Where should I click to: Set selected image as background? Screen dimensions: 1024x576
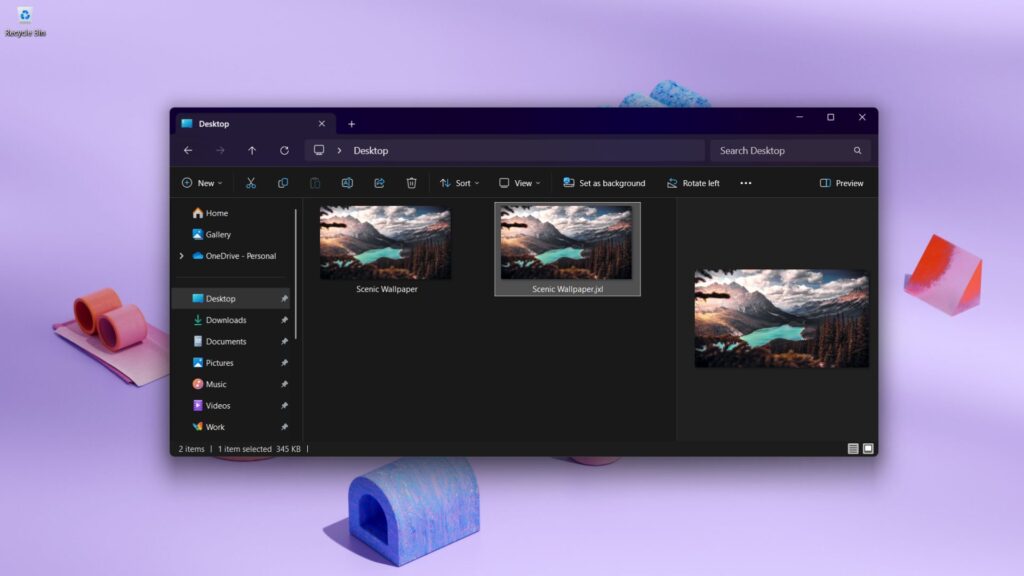[604, 183]
